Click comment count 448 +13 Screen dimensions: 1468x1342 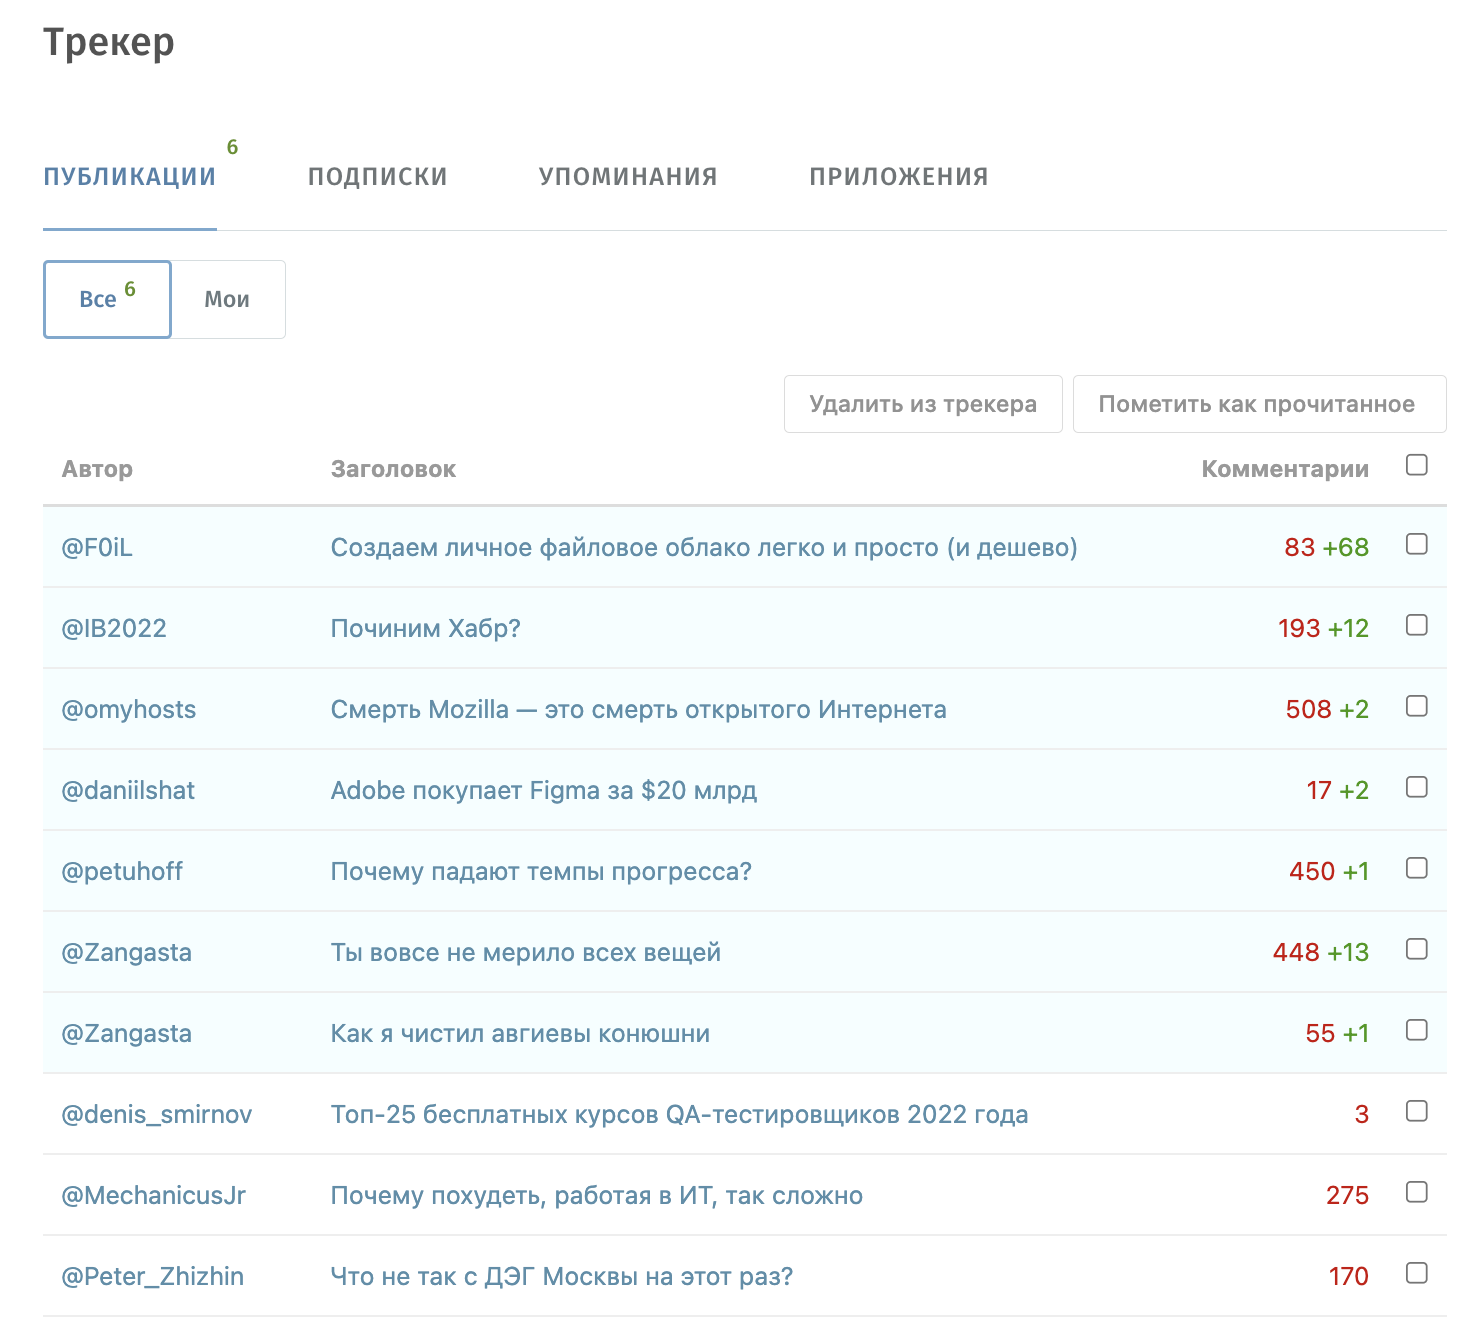tap(1321, 952)
